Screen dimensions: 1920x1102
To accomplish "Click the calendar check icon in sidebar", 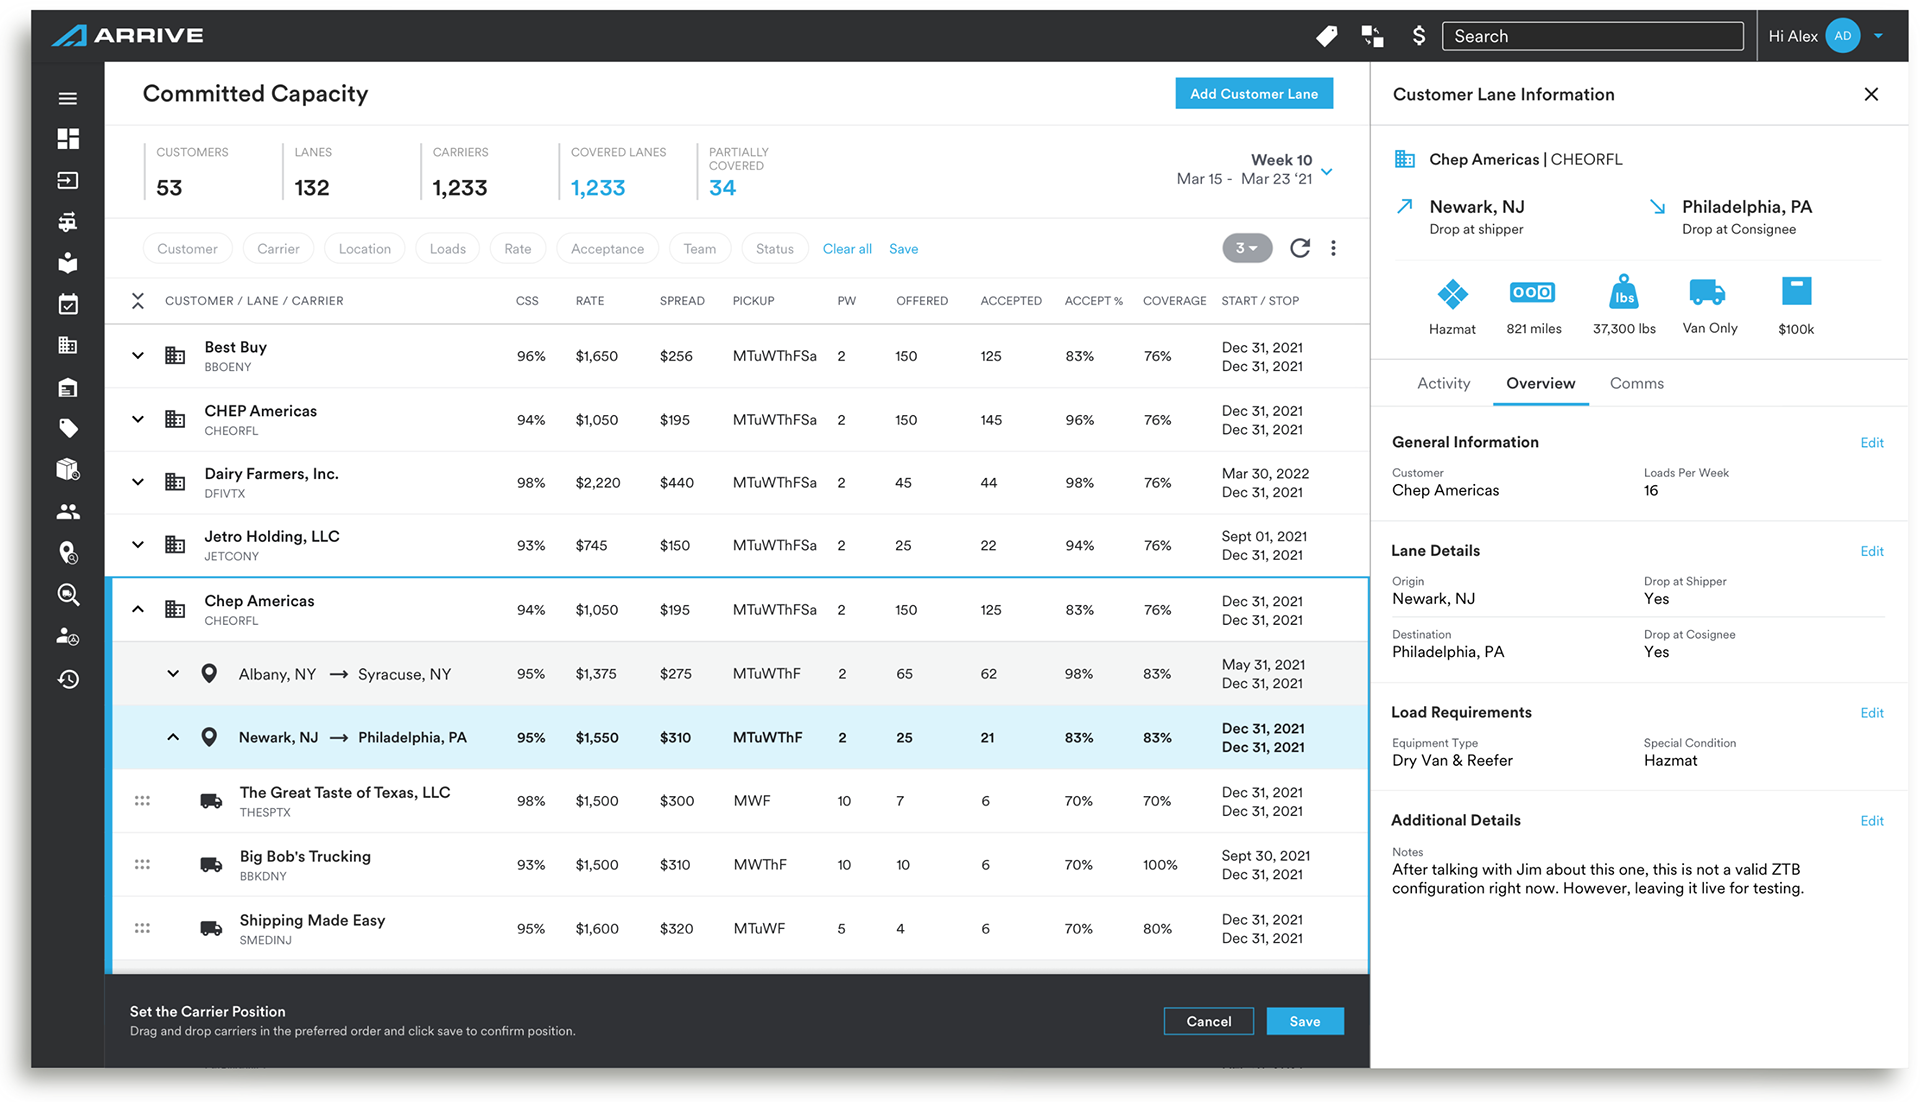I will coord(68,304).
